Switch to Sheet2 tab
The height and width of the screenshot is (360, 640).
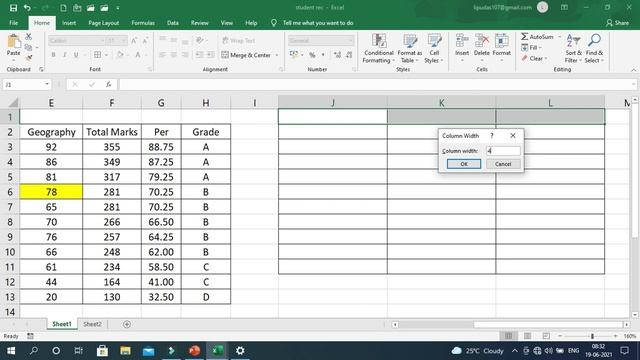(x=92, y=324)
